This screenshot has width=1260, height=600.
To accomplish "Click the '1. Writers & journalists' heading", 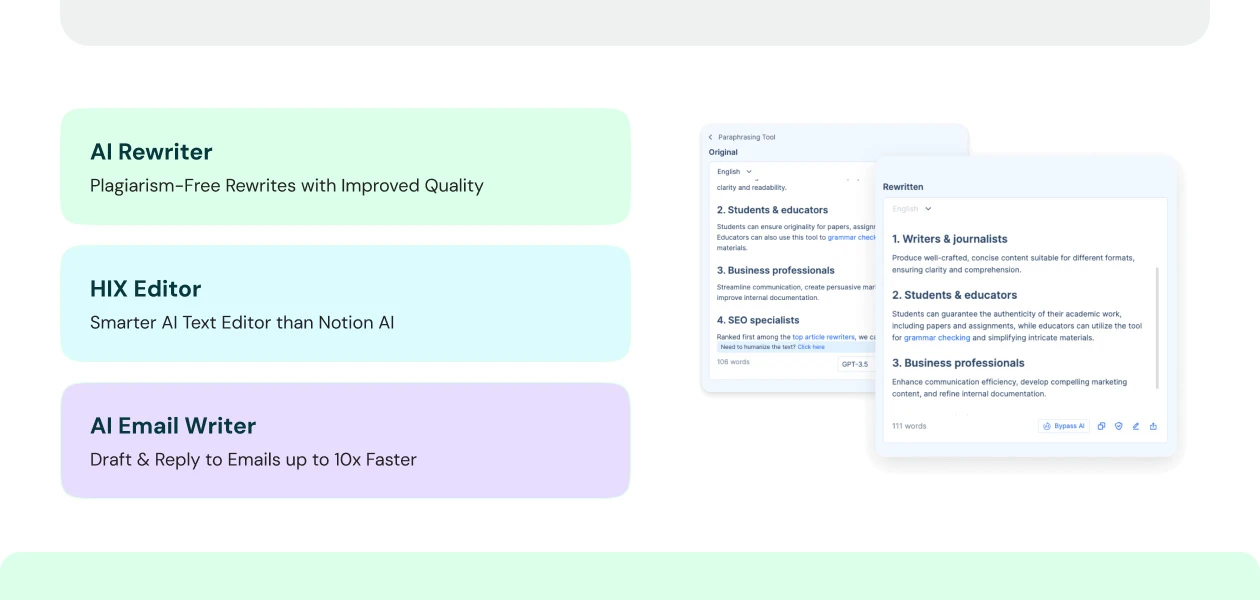I will (x=949, y=239).
